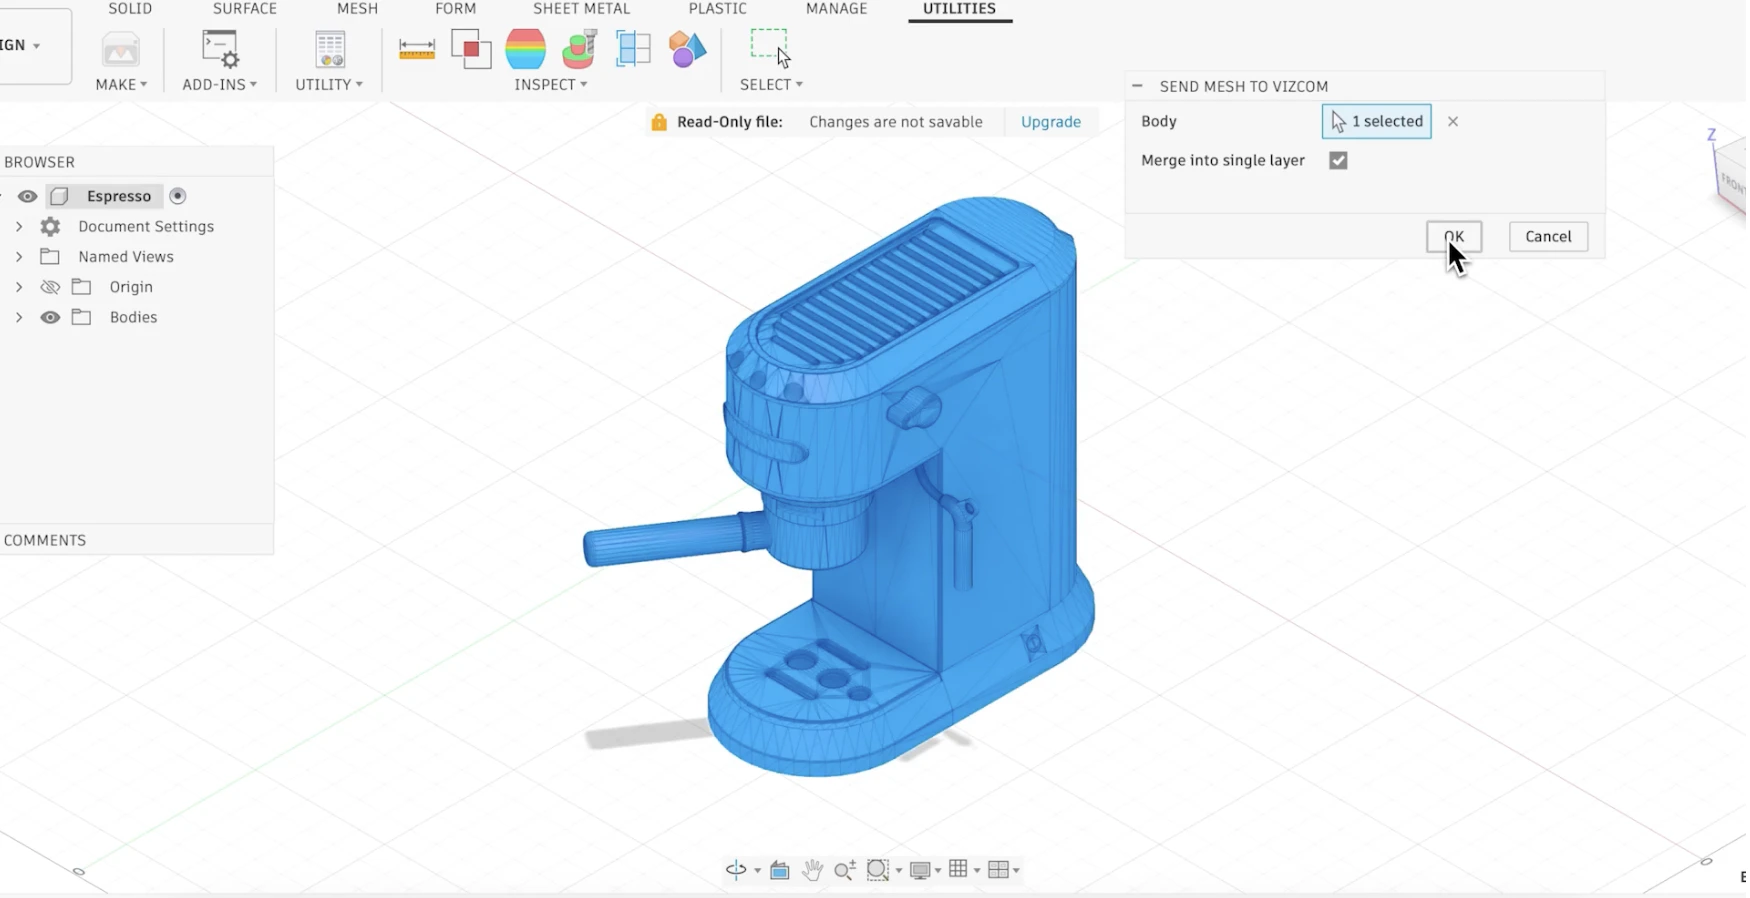The width and height of the screenshot is (1750, 898).
Task: Click the Viewports layout icon
Action: pos(998,870)
